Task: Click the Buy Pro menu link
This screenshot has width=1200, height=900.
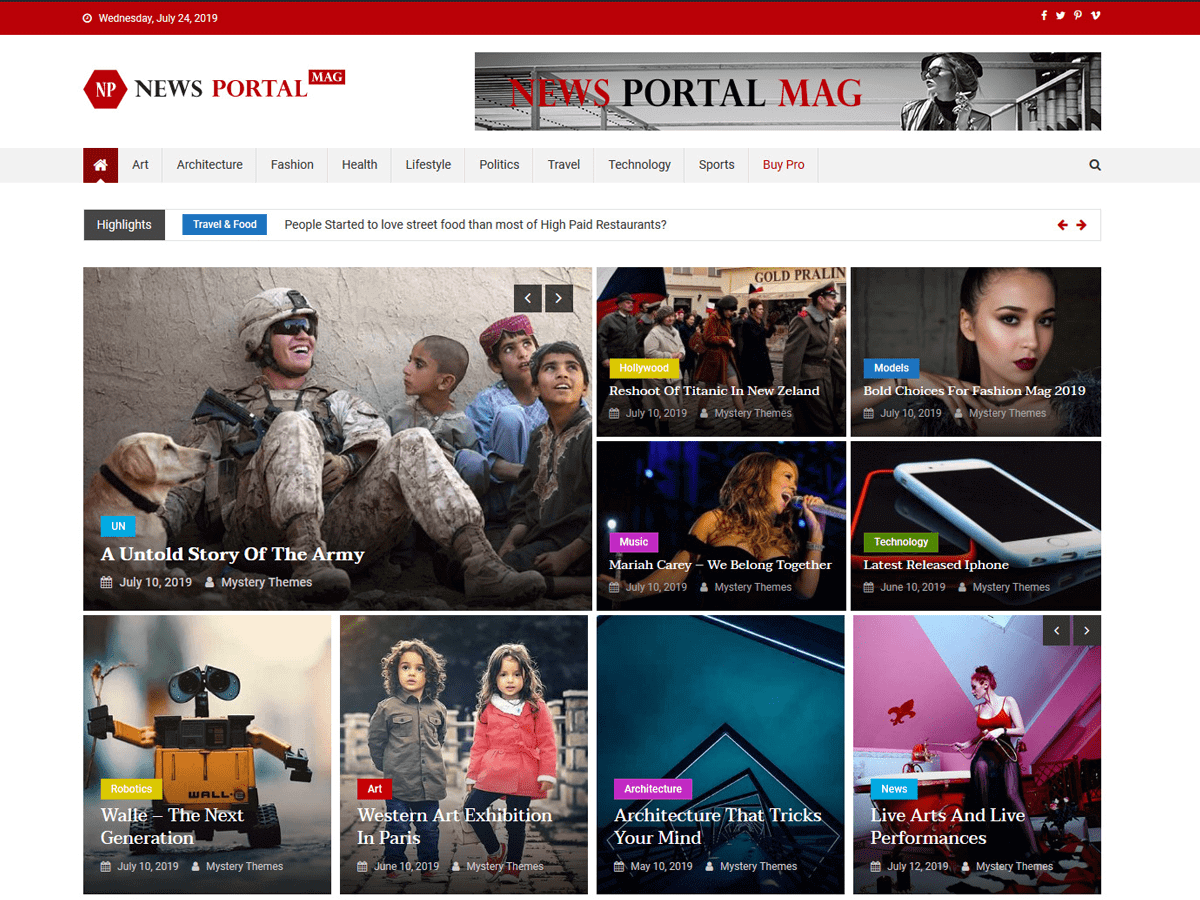Action: 783,165
